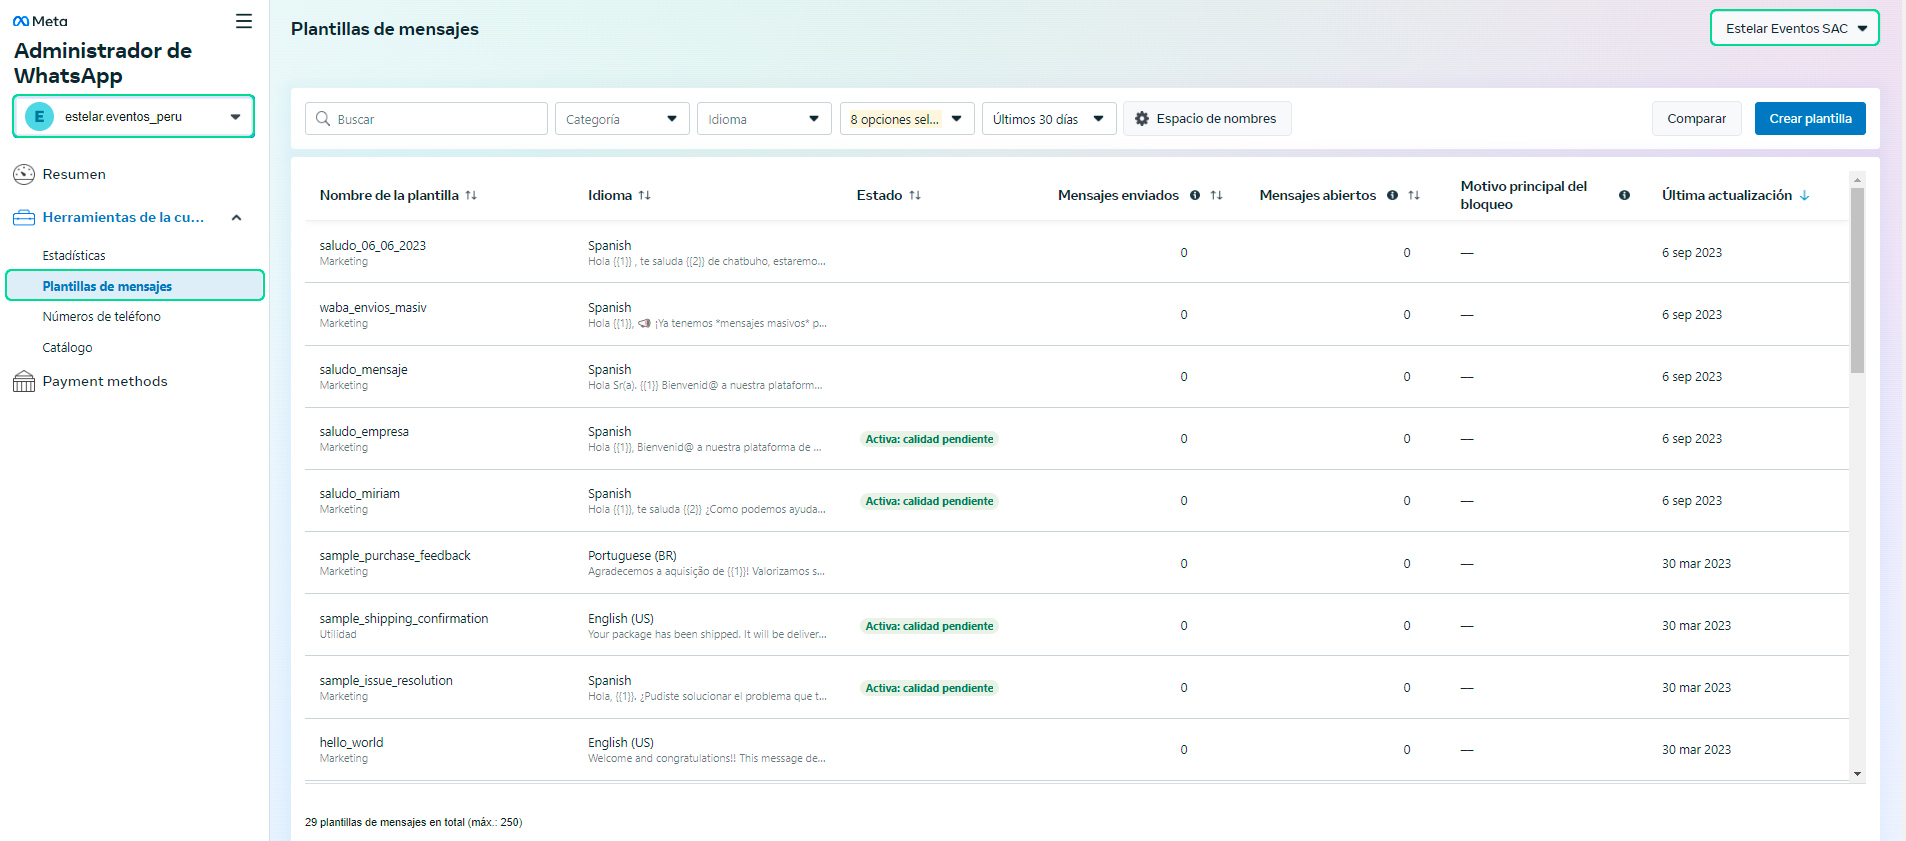The width and height of the screenshot is (1906, 841).
Task: Click the table's vertical scrollbar down arrow
Action: [x=1857, y=774]
